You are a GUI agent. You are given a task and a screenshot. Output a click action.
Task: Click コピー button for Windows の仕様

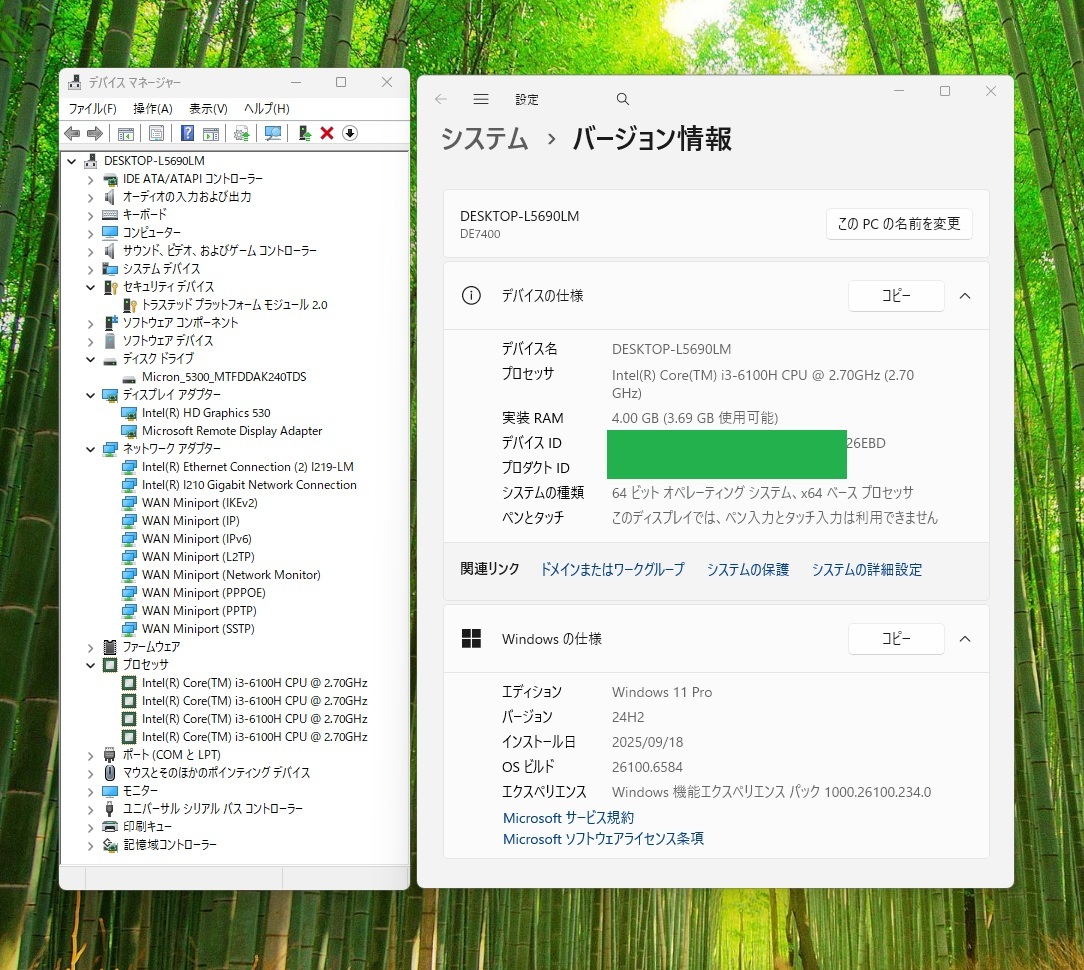[x=896, y=639]
